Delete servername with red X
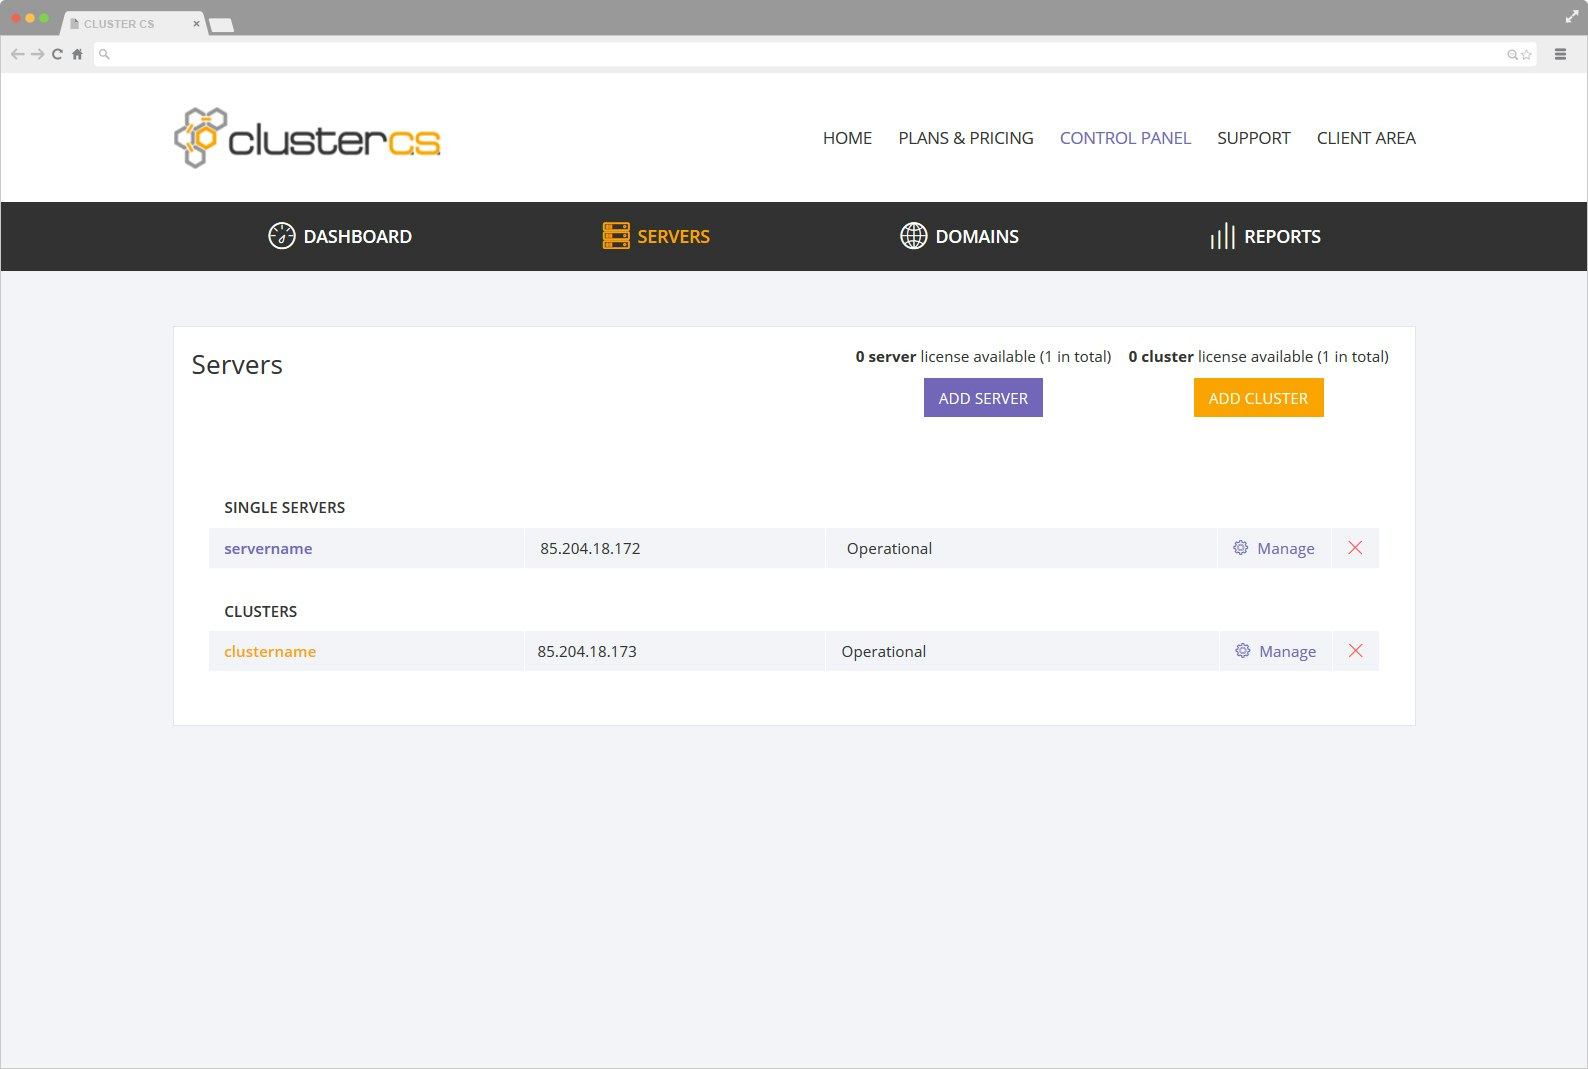The height and width of the screenshot is (1069, 1588). [1355, 548]
